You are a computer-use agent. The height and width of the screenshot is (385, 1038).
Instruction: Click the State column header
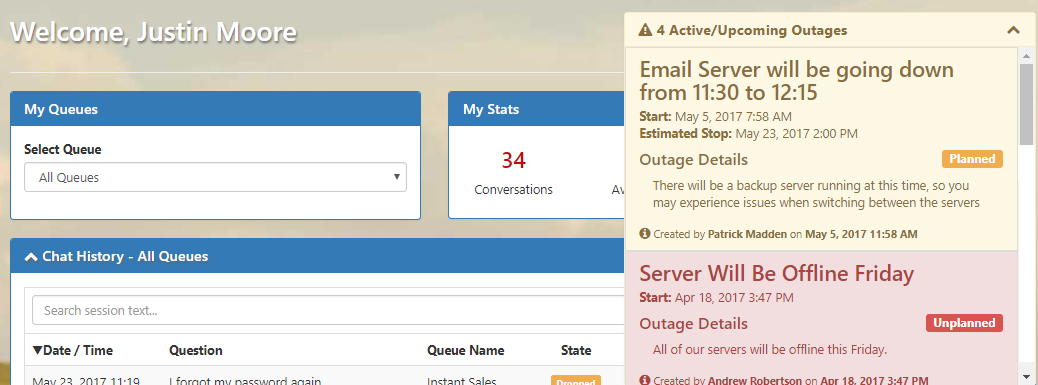[576, 350]
